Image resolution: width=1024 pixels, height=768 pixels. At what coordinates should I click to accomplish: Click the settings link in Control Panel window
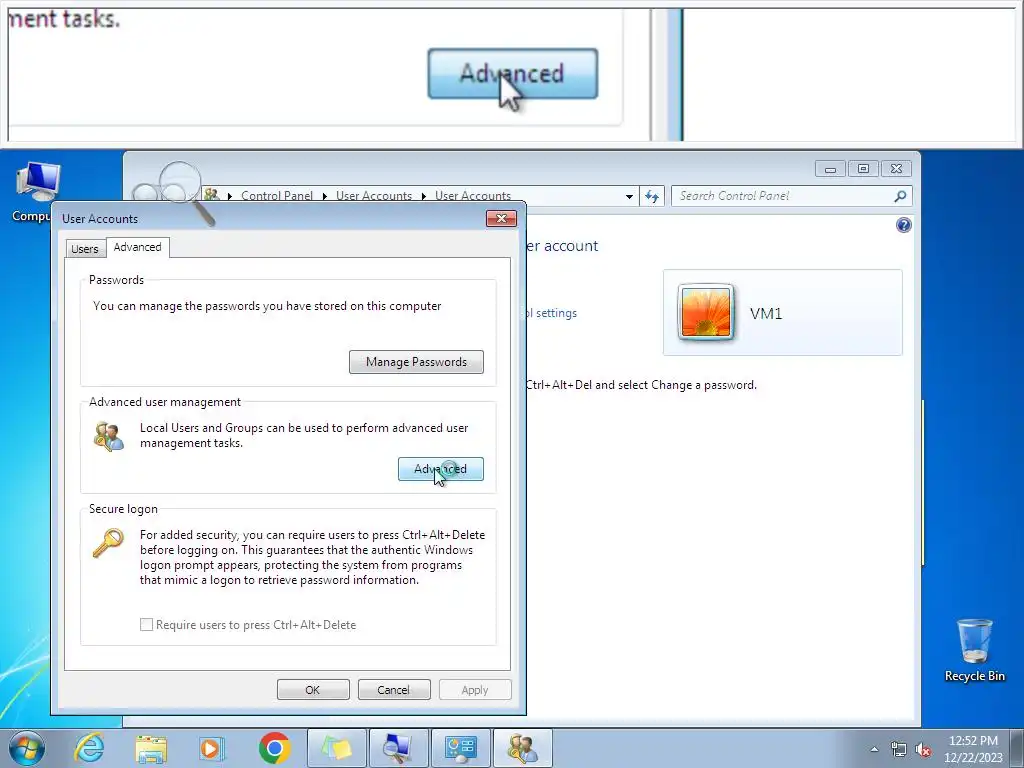pyautogui.click(x=554, y=313)
